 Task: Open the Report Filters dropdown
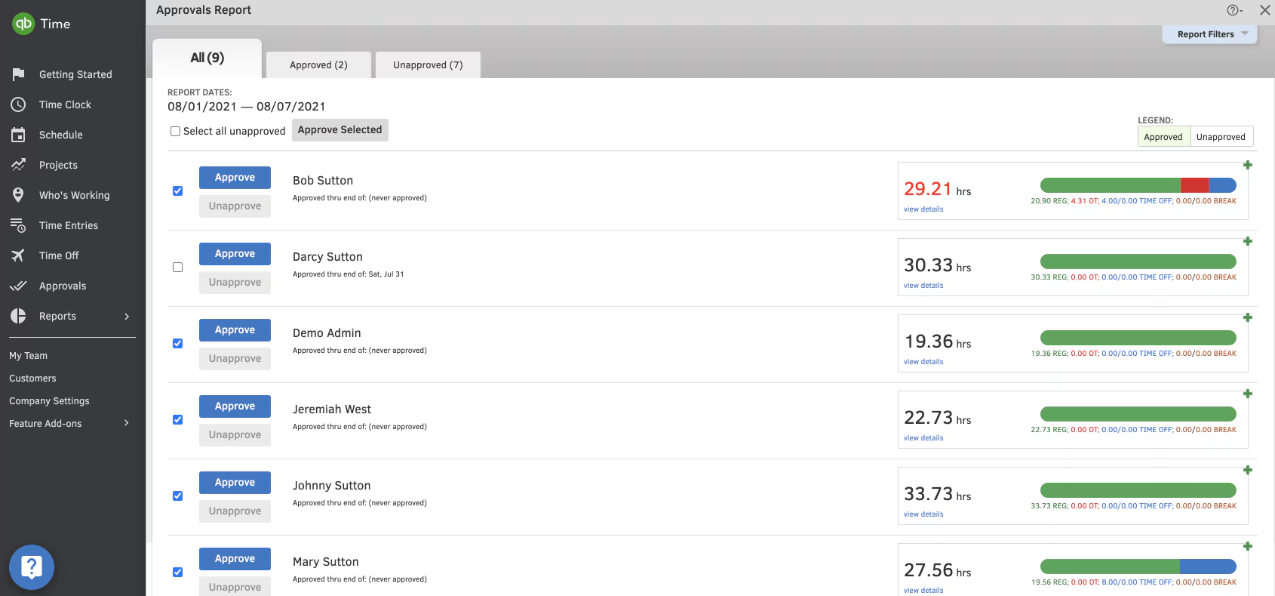pos(1208,33)
